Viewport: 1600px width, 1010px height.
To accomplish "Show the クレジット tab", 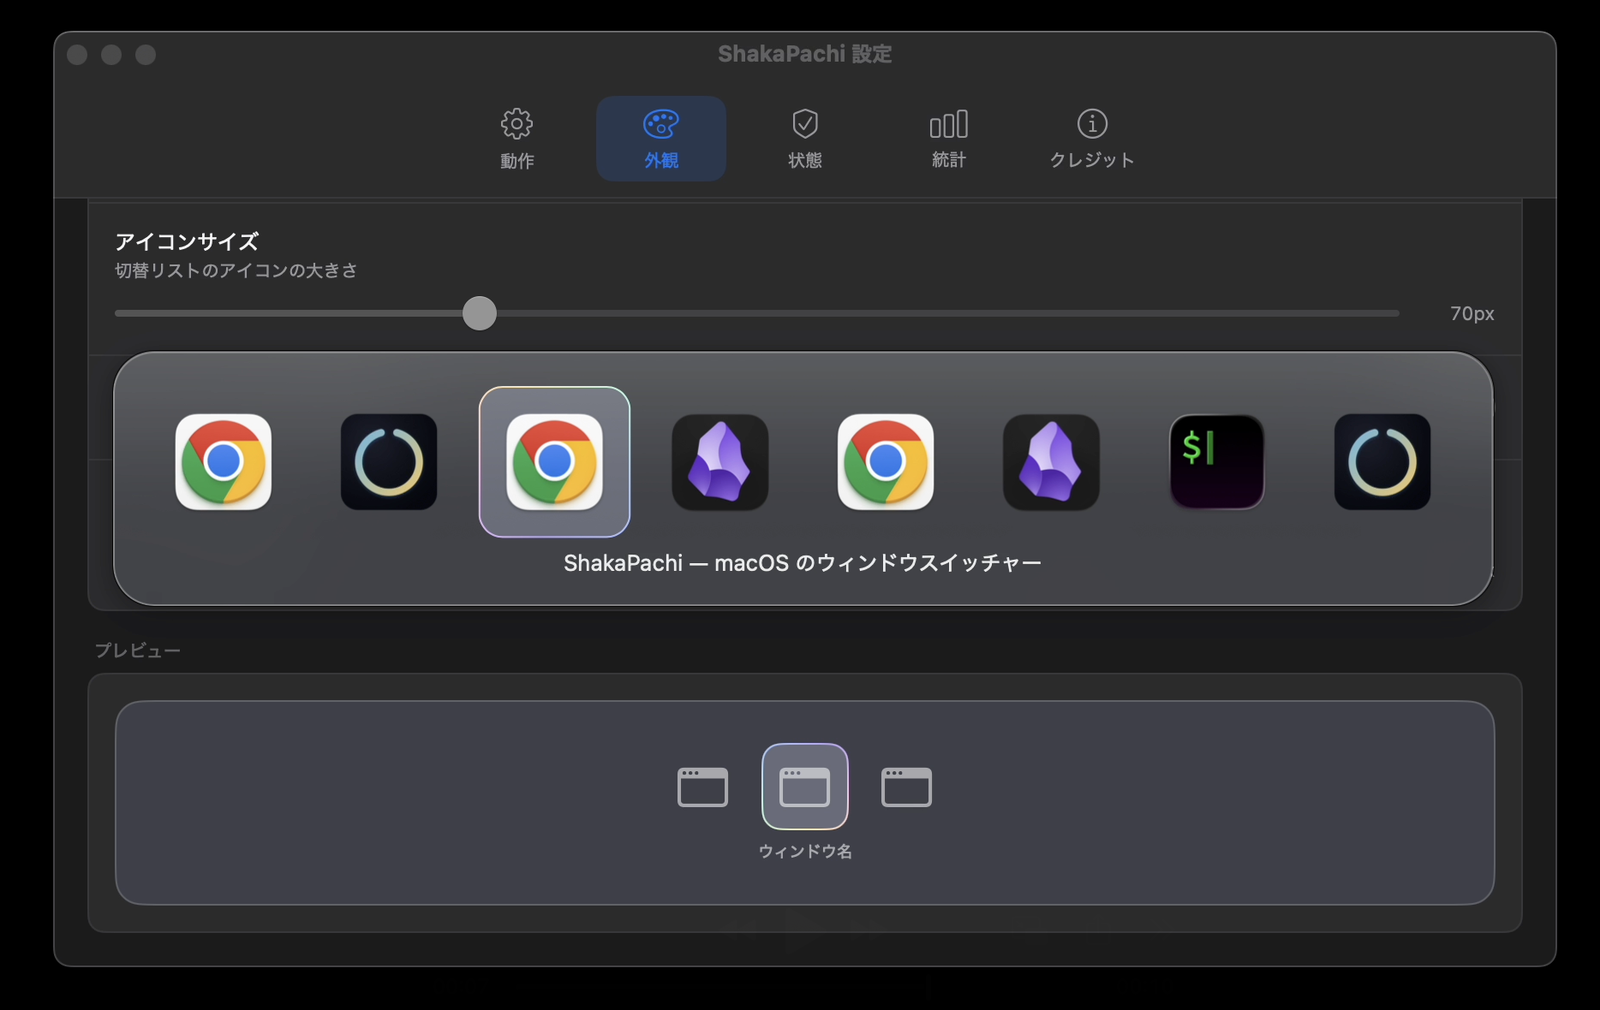I will (x=1092, y=139).
